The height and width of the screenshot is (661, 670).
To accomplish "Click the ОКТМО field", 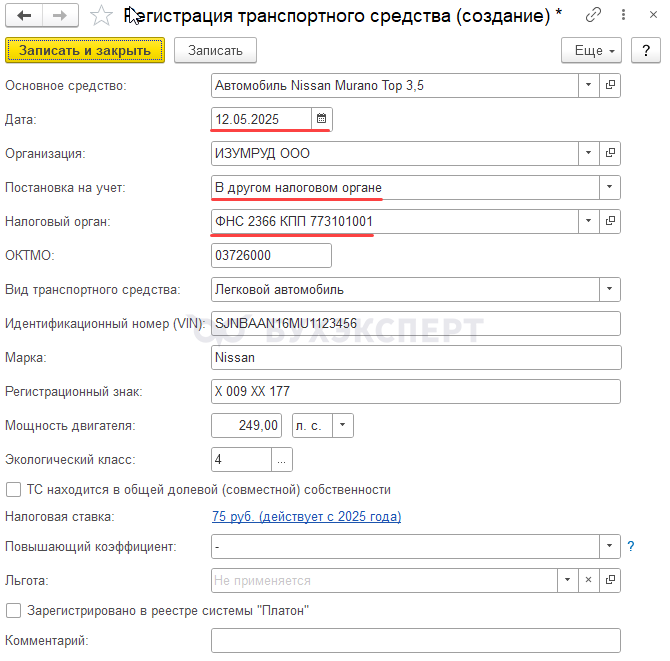I will pyautogui.click(x=271, y=256).
